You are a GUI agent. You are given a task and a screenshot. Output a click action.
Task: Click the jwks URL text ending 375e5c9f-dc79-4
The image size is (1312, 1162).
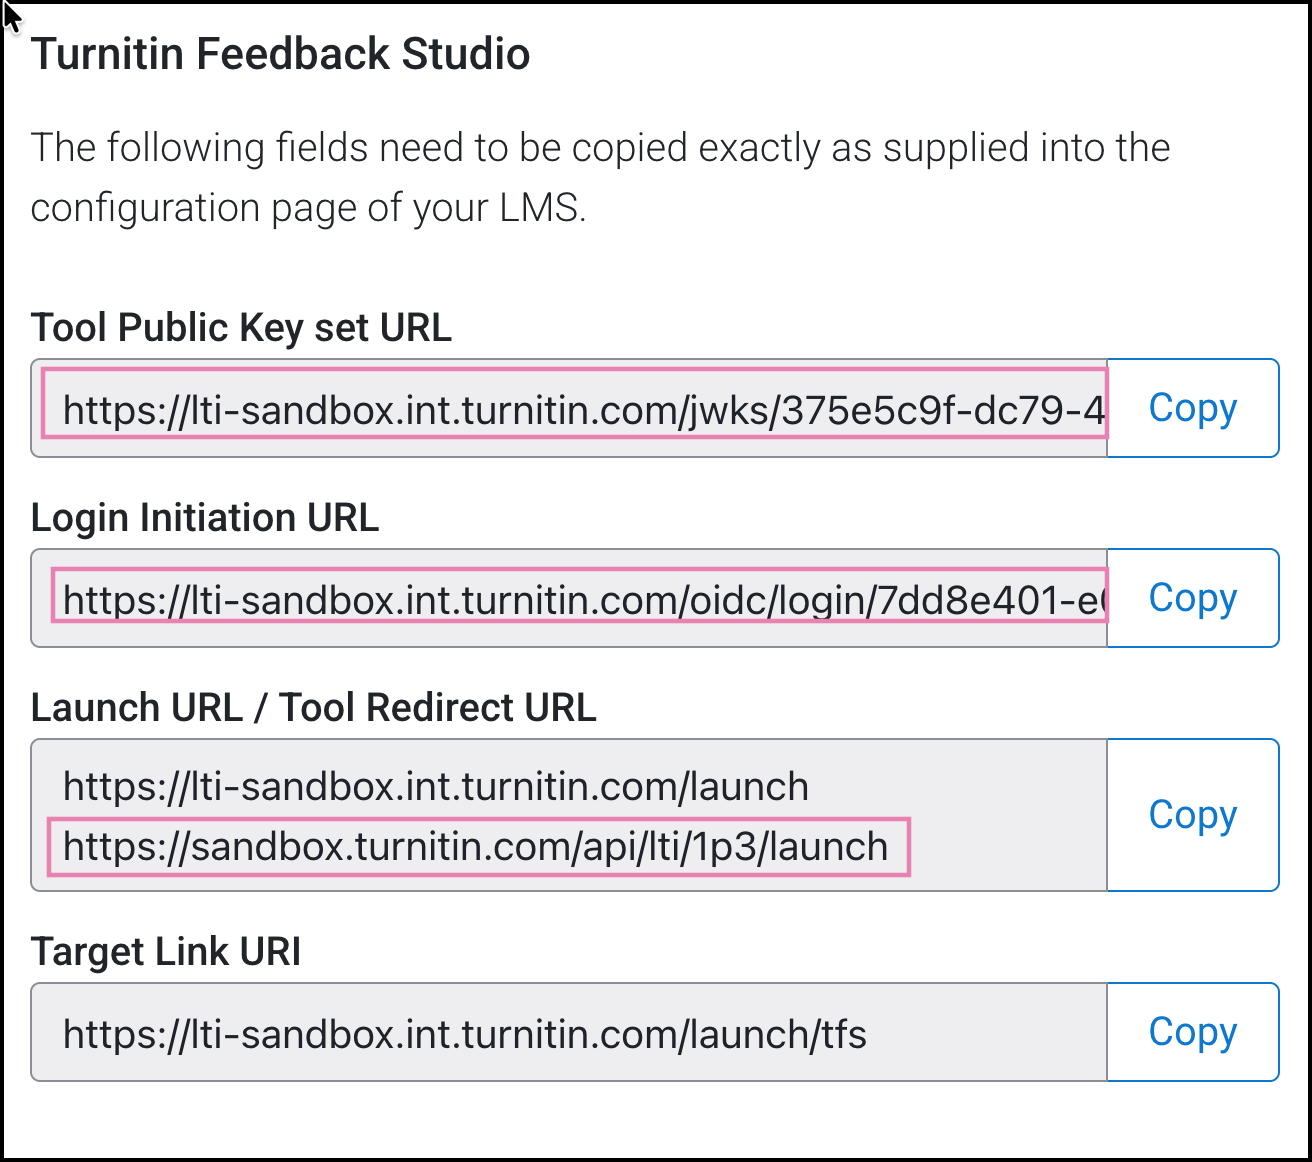tap(583, 410)
